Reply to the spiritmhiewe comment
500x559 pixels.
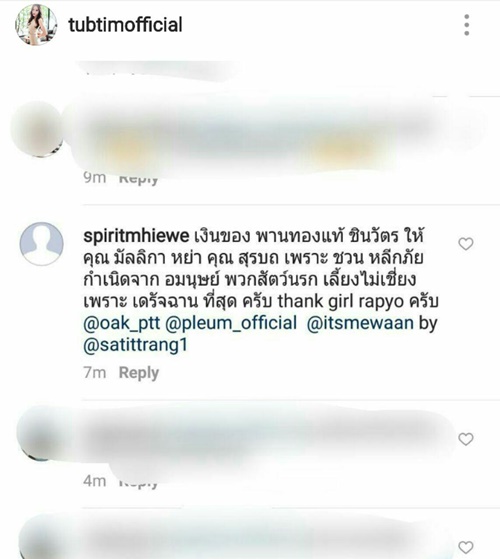(139, 373)
